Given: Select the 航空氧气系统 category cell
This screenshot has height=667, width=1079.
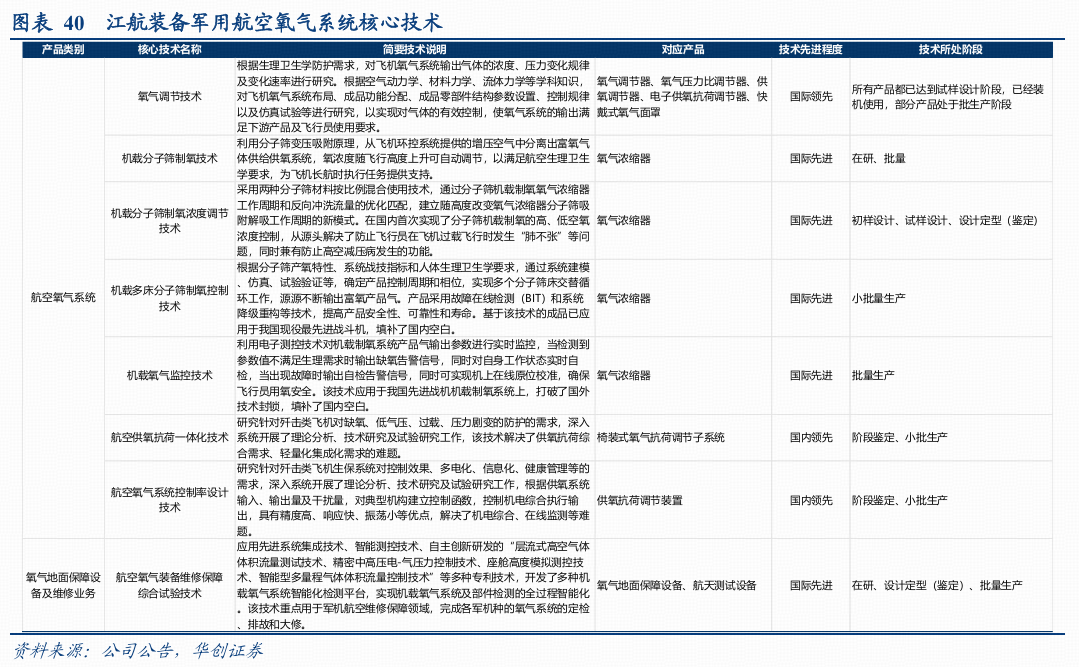Looking at the screenshot, I should 63,298.
